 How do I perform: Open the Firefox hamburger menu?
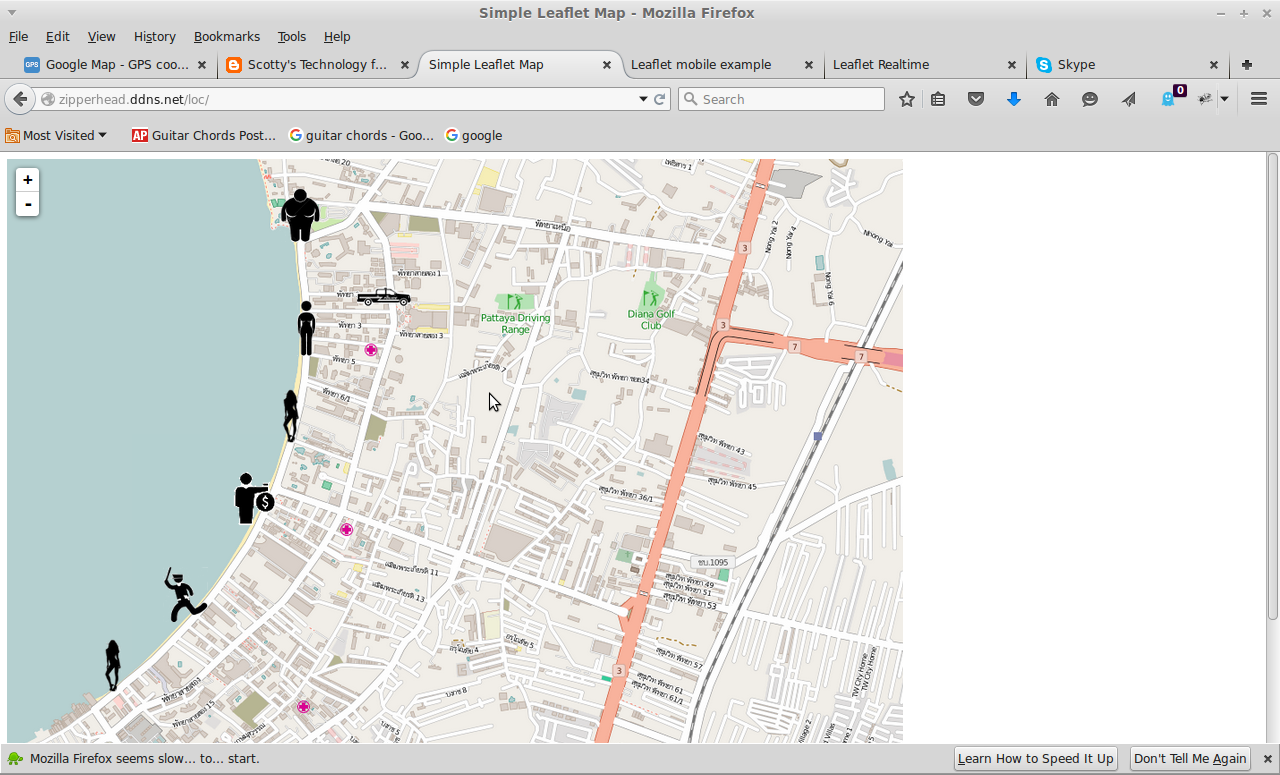[x=1259, y=99]
